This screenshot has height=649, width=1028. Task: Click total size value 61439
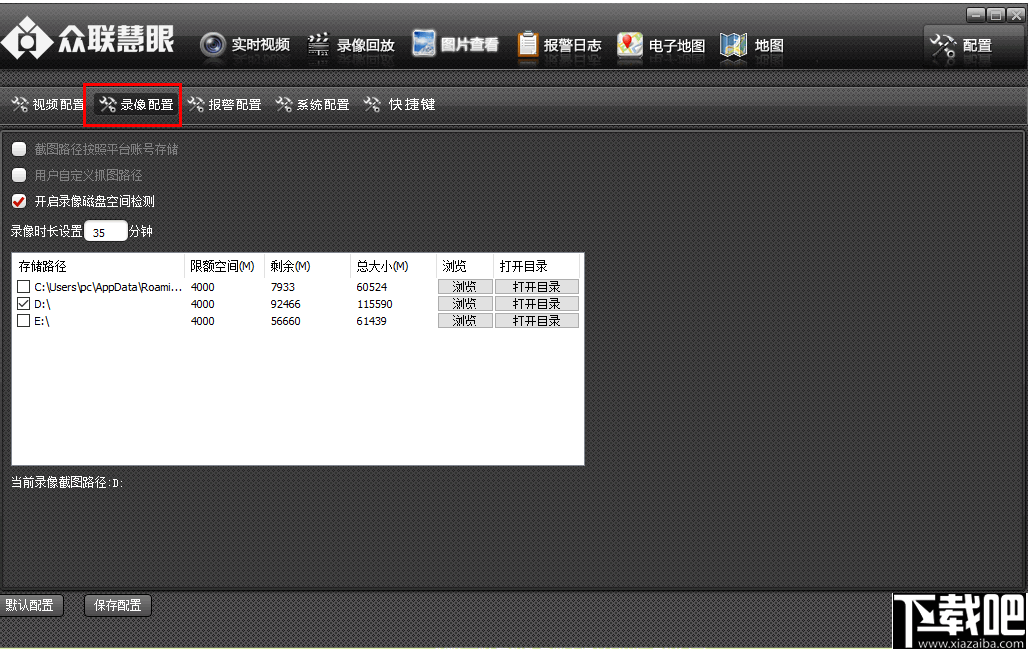(x=371, y=321)
